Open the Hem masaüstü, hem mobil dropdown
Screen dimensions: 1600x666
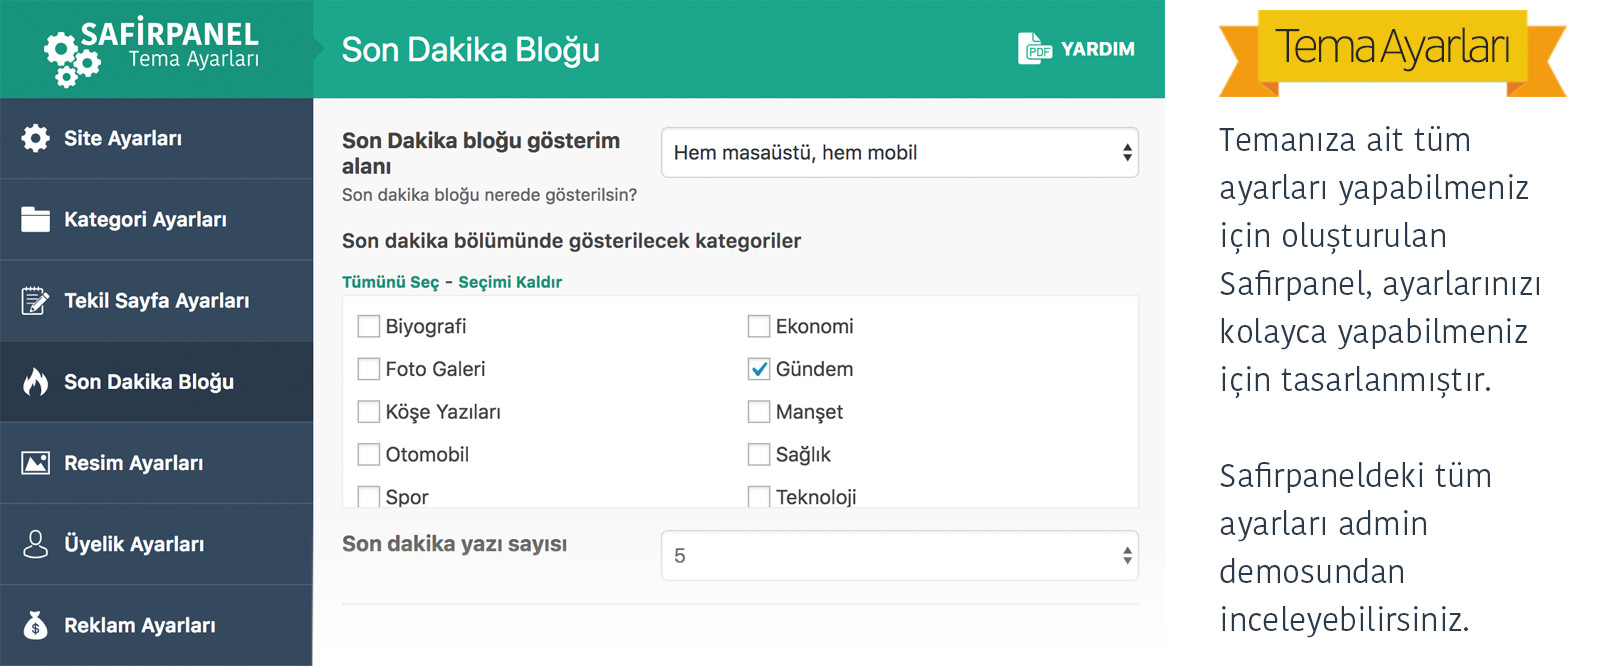pos(899,153)
